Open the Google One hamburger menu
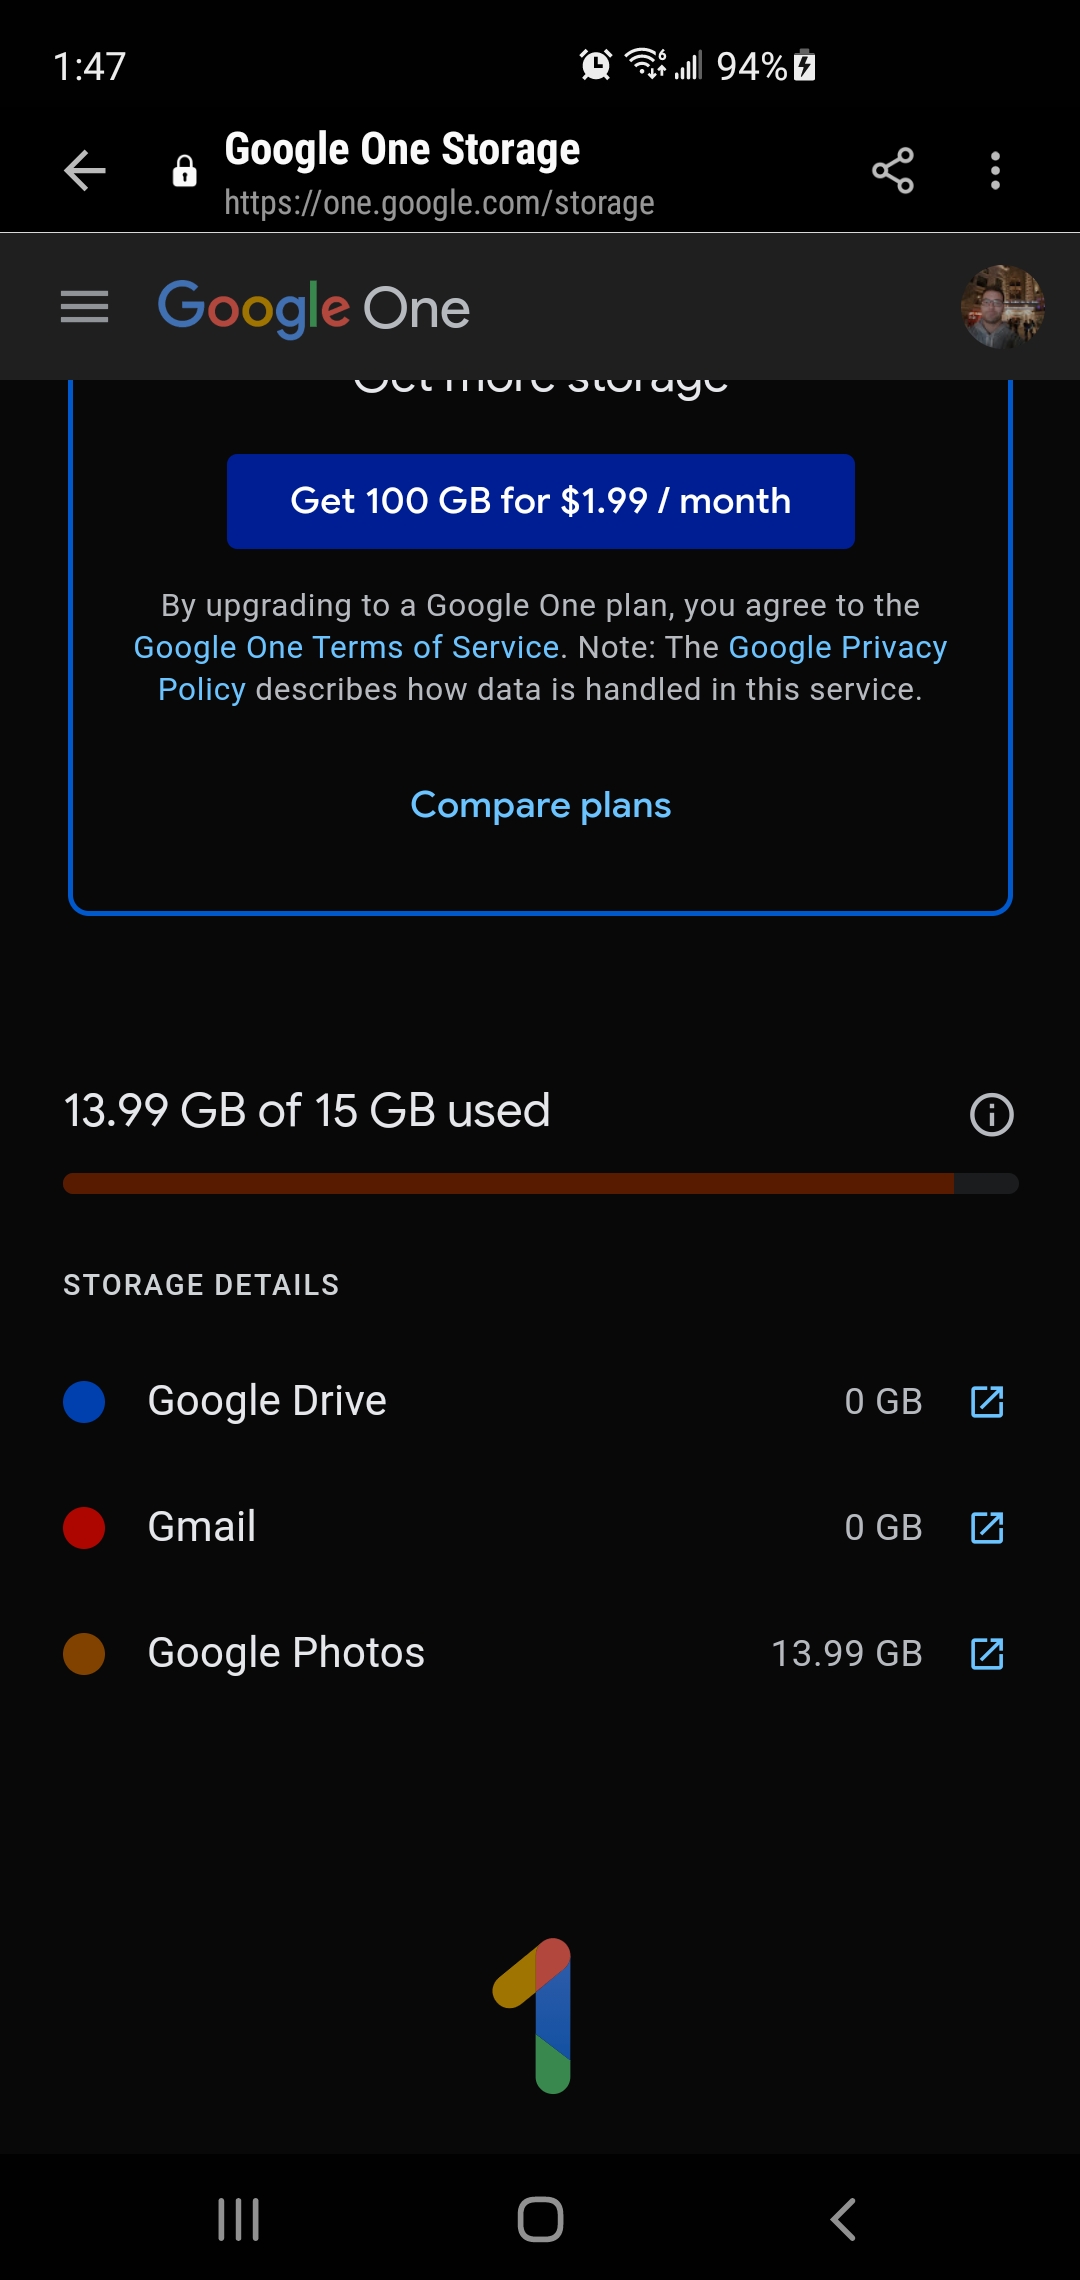The image size is (1080, 2280). (84, 307)
